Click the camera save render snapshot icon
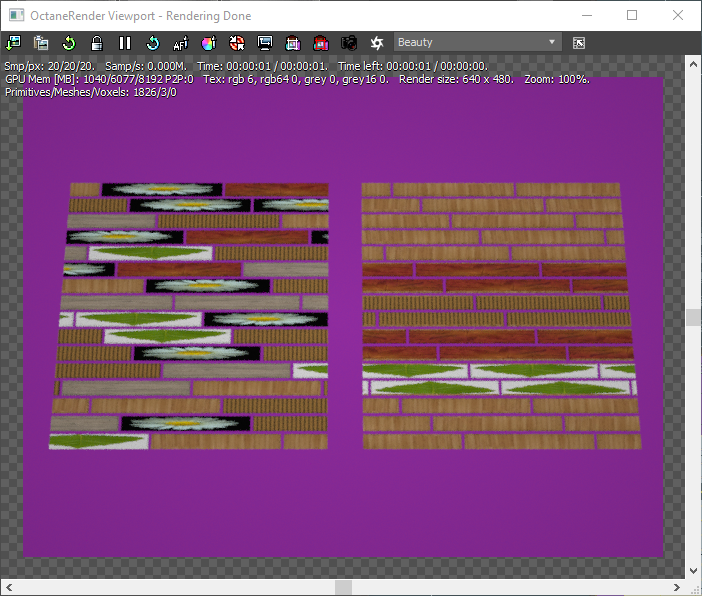This screenshot has width=702, height=596. 349,43
